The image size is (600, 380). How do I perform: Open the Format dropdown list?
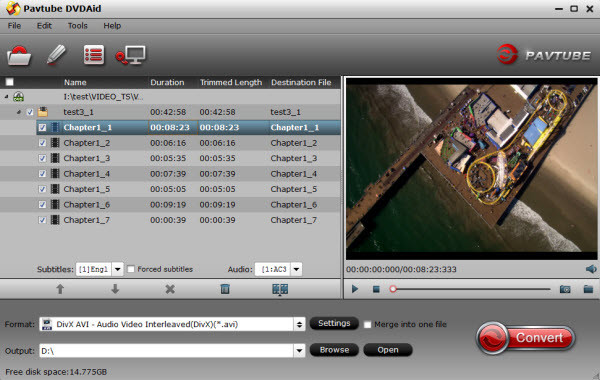pyautogui.click(x=299, y=325)
